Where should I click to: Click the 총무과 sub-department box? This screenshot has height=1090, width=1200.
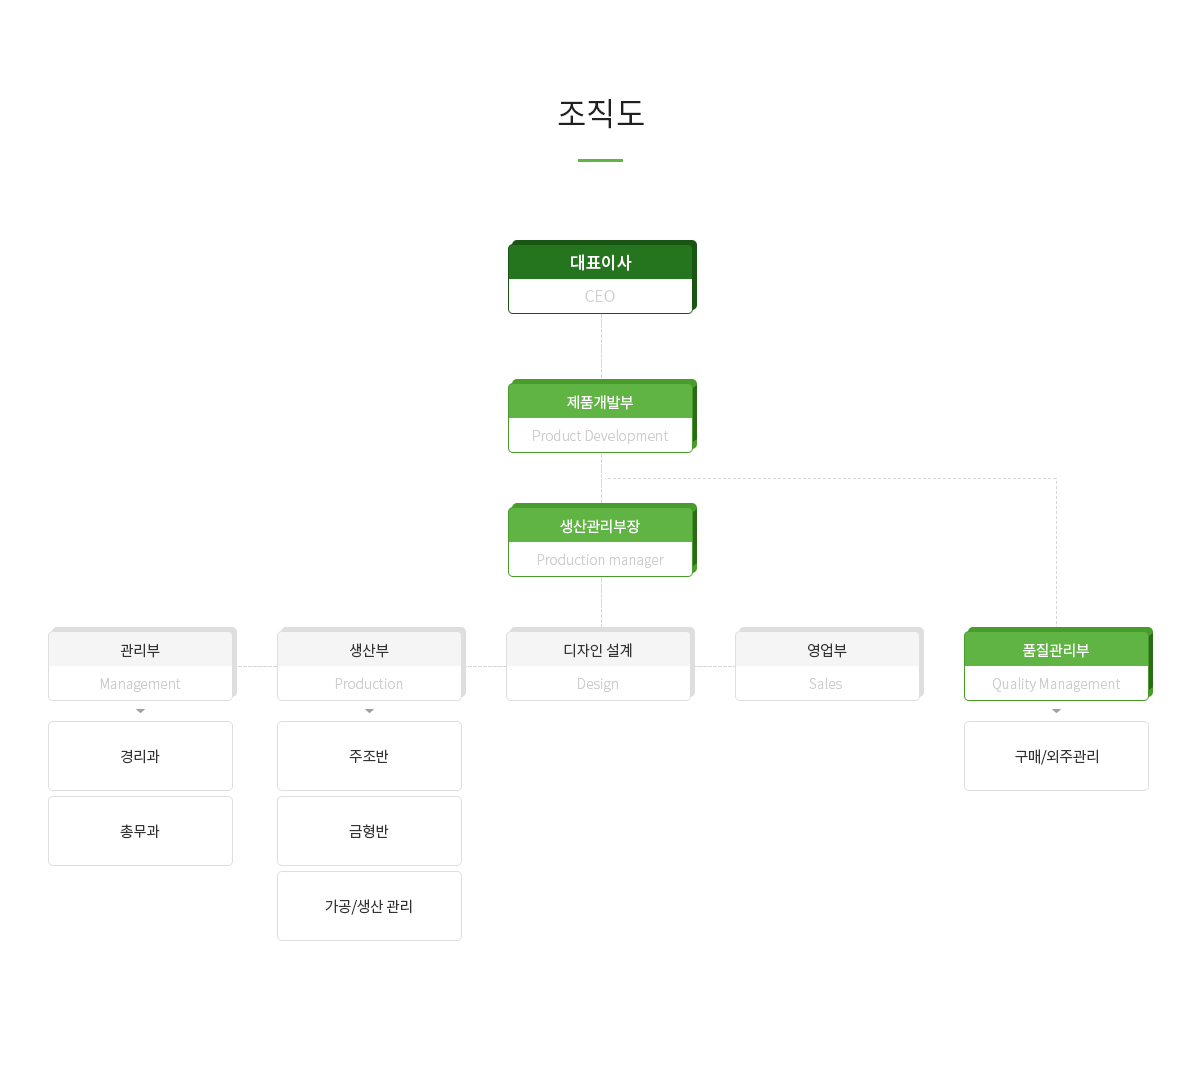[140, 831]
